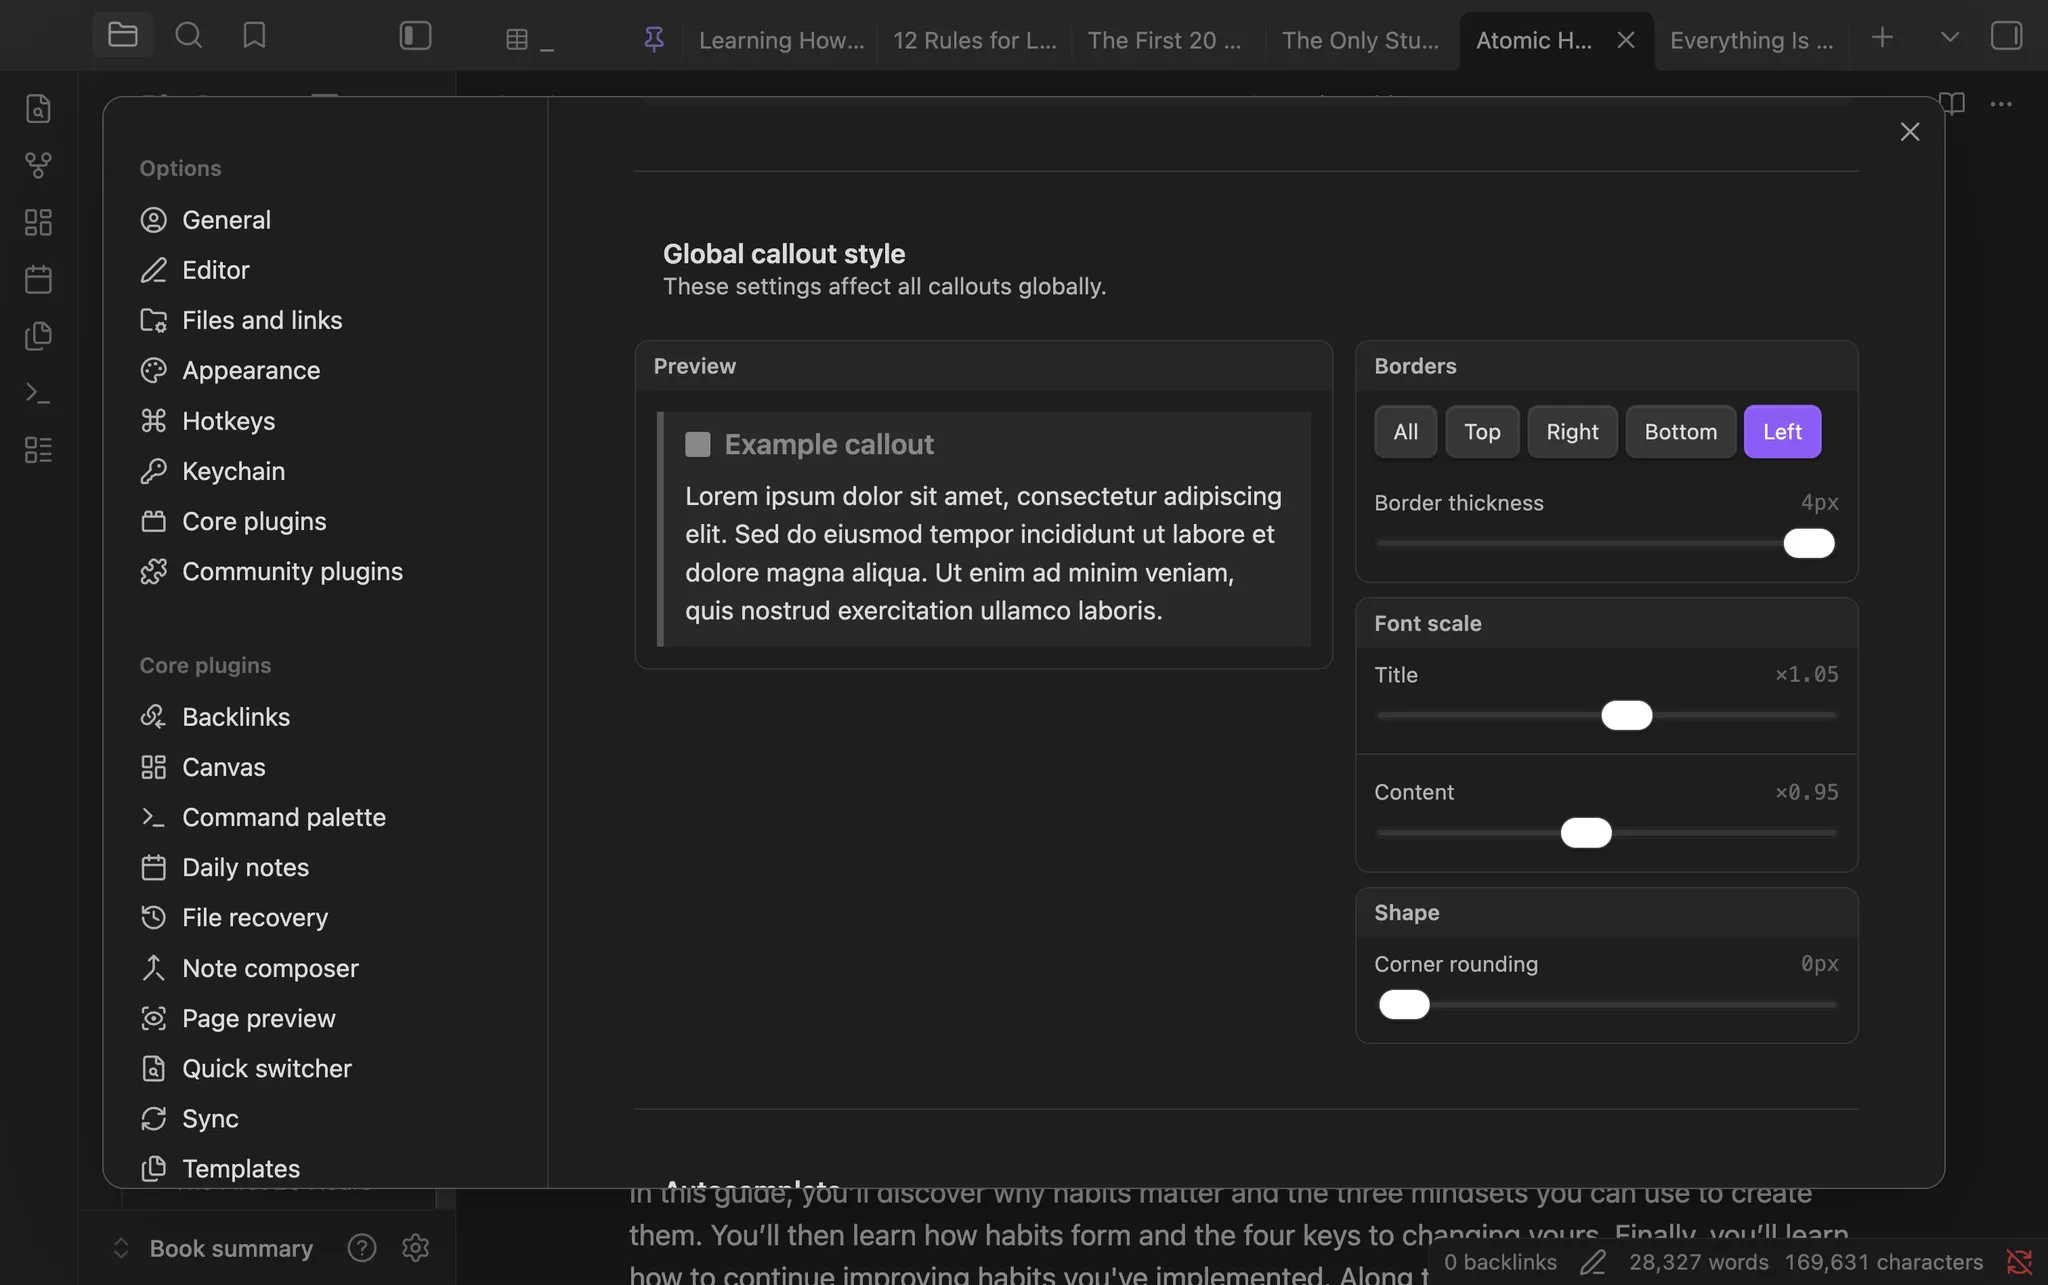Close the settings dialog with X
Image resolution: width=2048 pixels, height=1285 pixels.
point(1910,132)
